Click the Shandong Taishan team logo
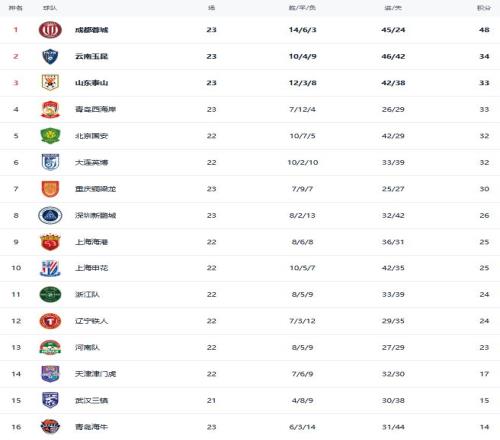Viewport: 500px width, 440px height. click(50, 83)
